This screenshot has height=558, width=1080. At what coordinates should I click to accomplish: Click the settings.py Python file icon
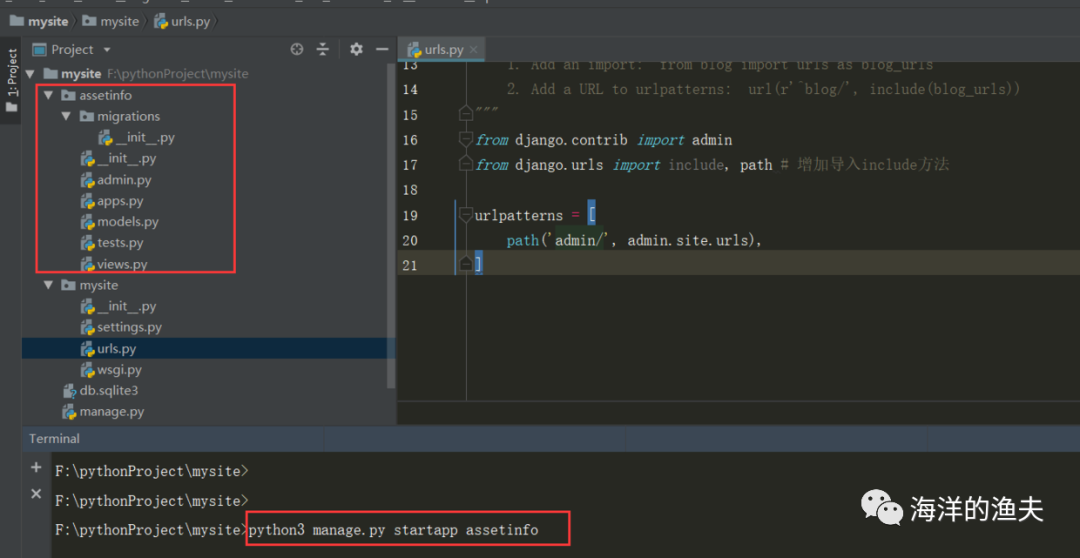[87, 327]
